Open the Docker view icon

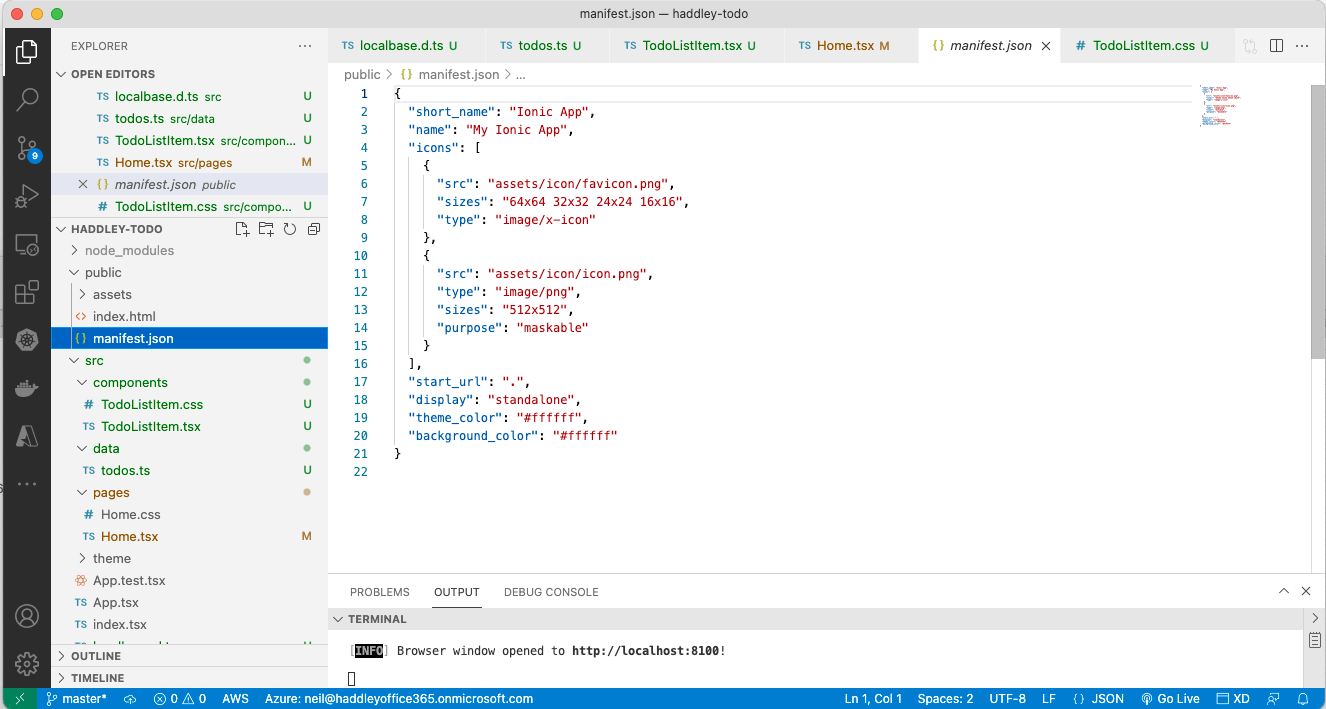tap(27, 388)
